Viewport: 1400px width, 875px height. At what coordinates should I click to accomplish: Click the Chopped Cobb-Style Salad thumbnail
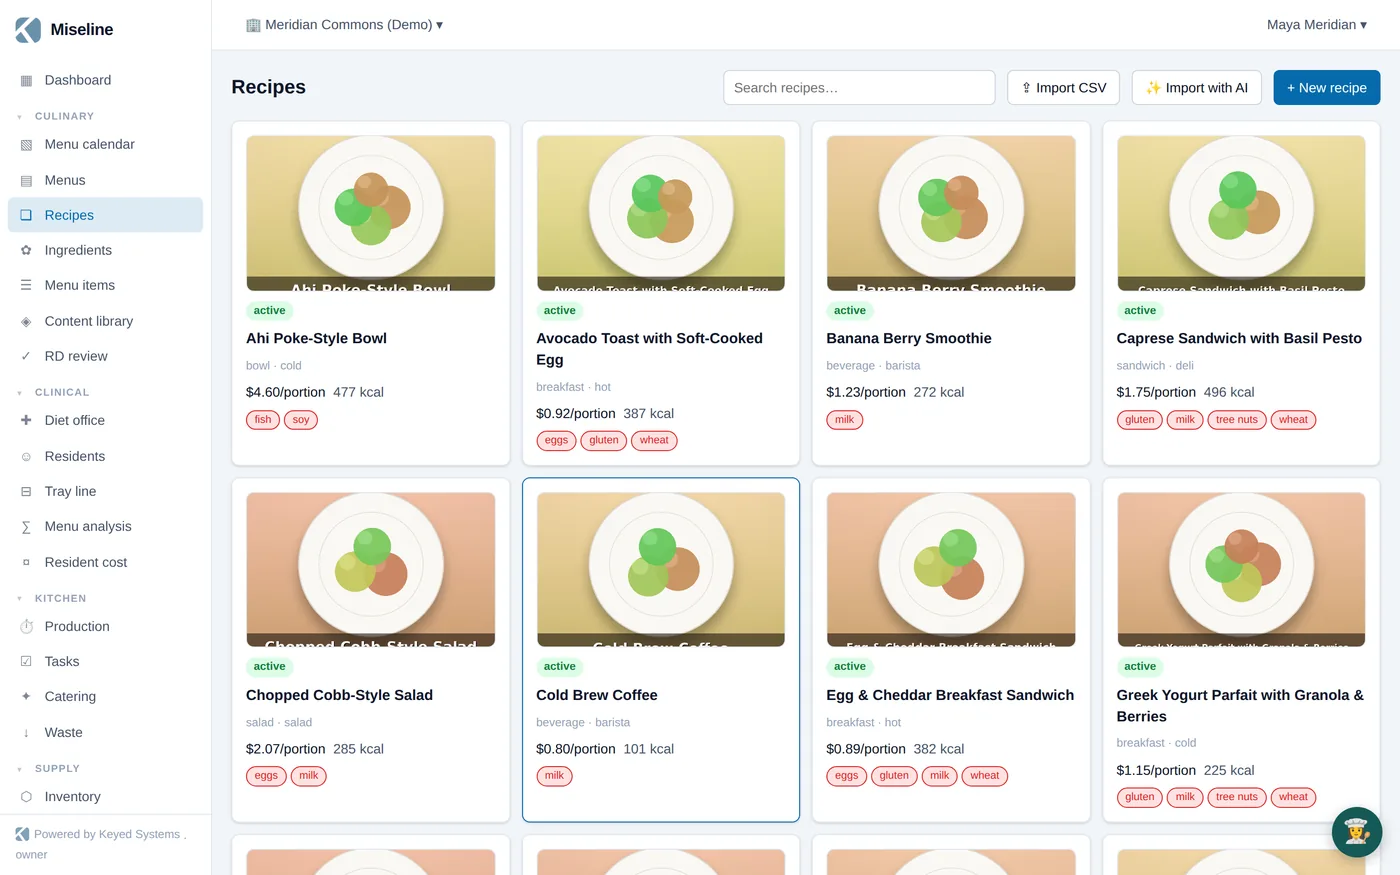coord(371,570)
